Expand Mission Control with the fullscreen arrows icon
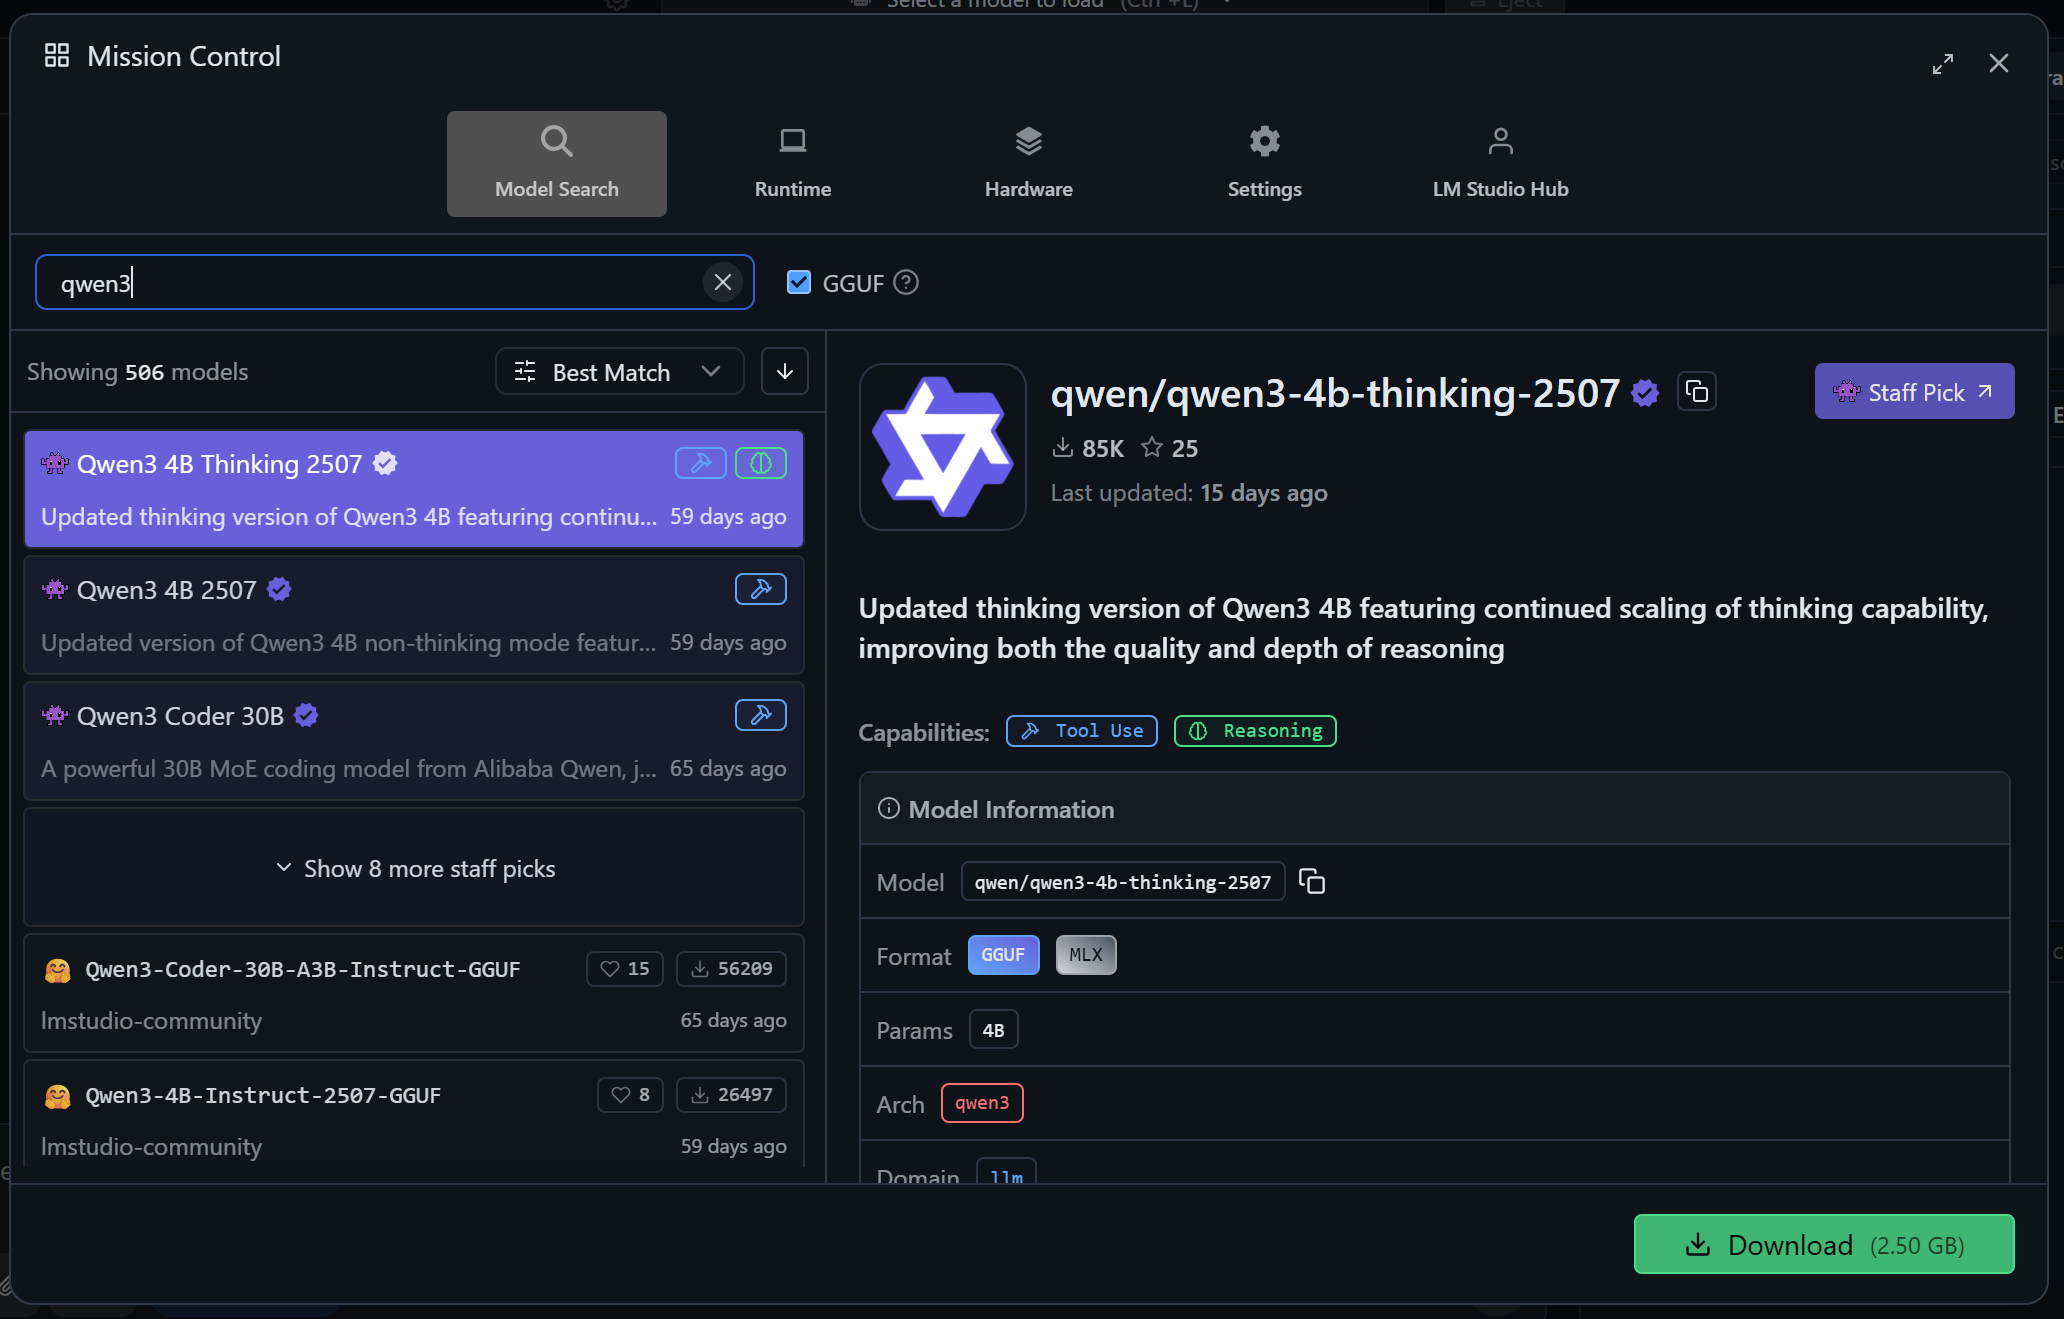This screenshot has width=2064, height=1319. pyautogui.click(x=1944, y=62)
